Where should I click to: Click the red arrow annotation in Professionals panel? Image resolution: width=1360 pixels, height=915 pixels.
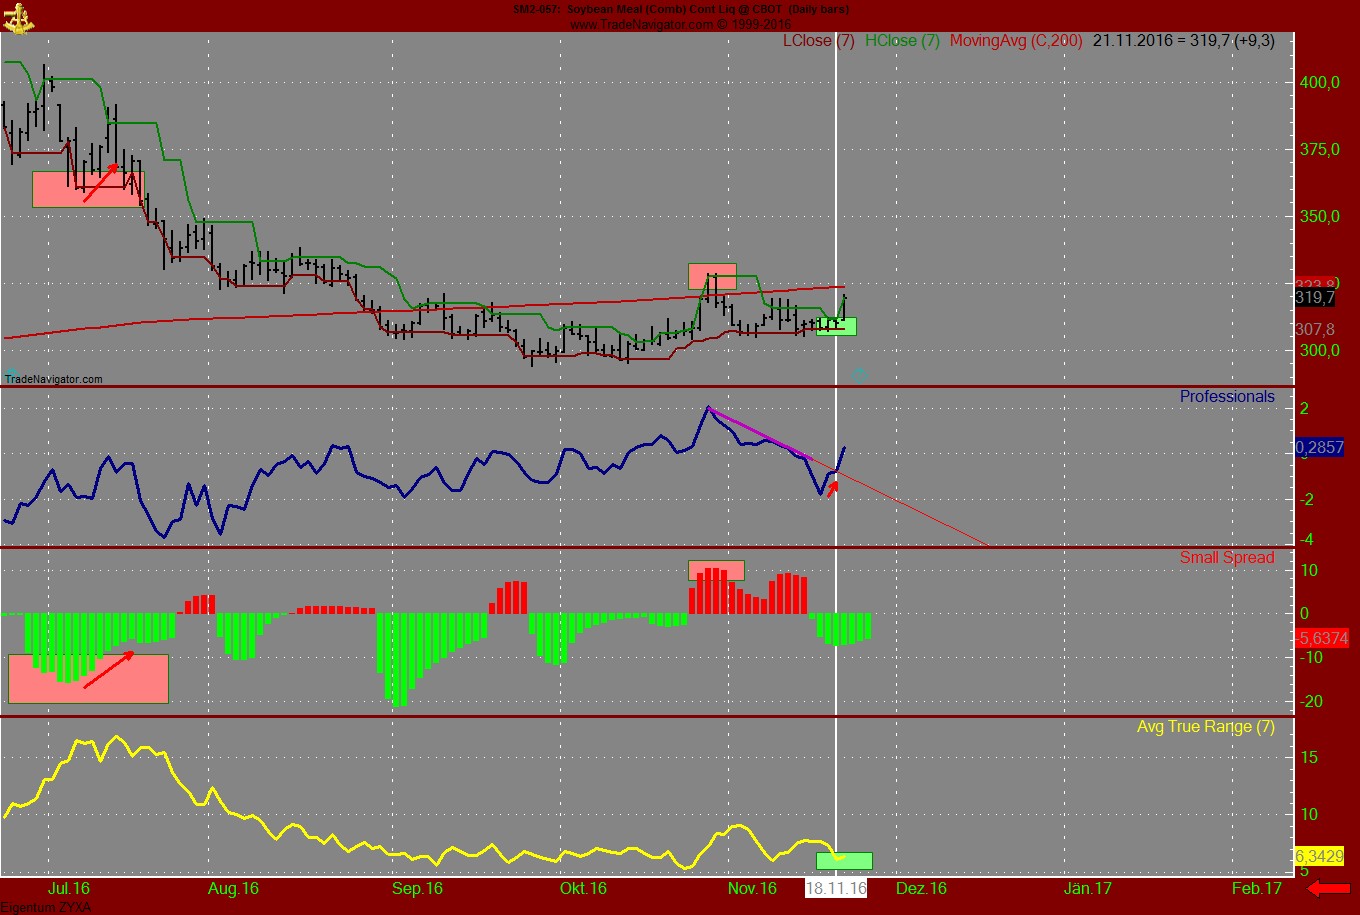coord(833,487)
